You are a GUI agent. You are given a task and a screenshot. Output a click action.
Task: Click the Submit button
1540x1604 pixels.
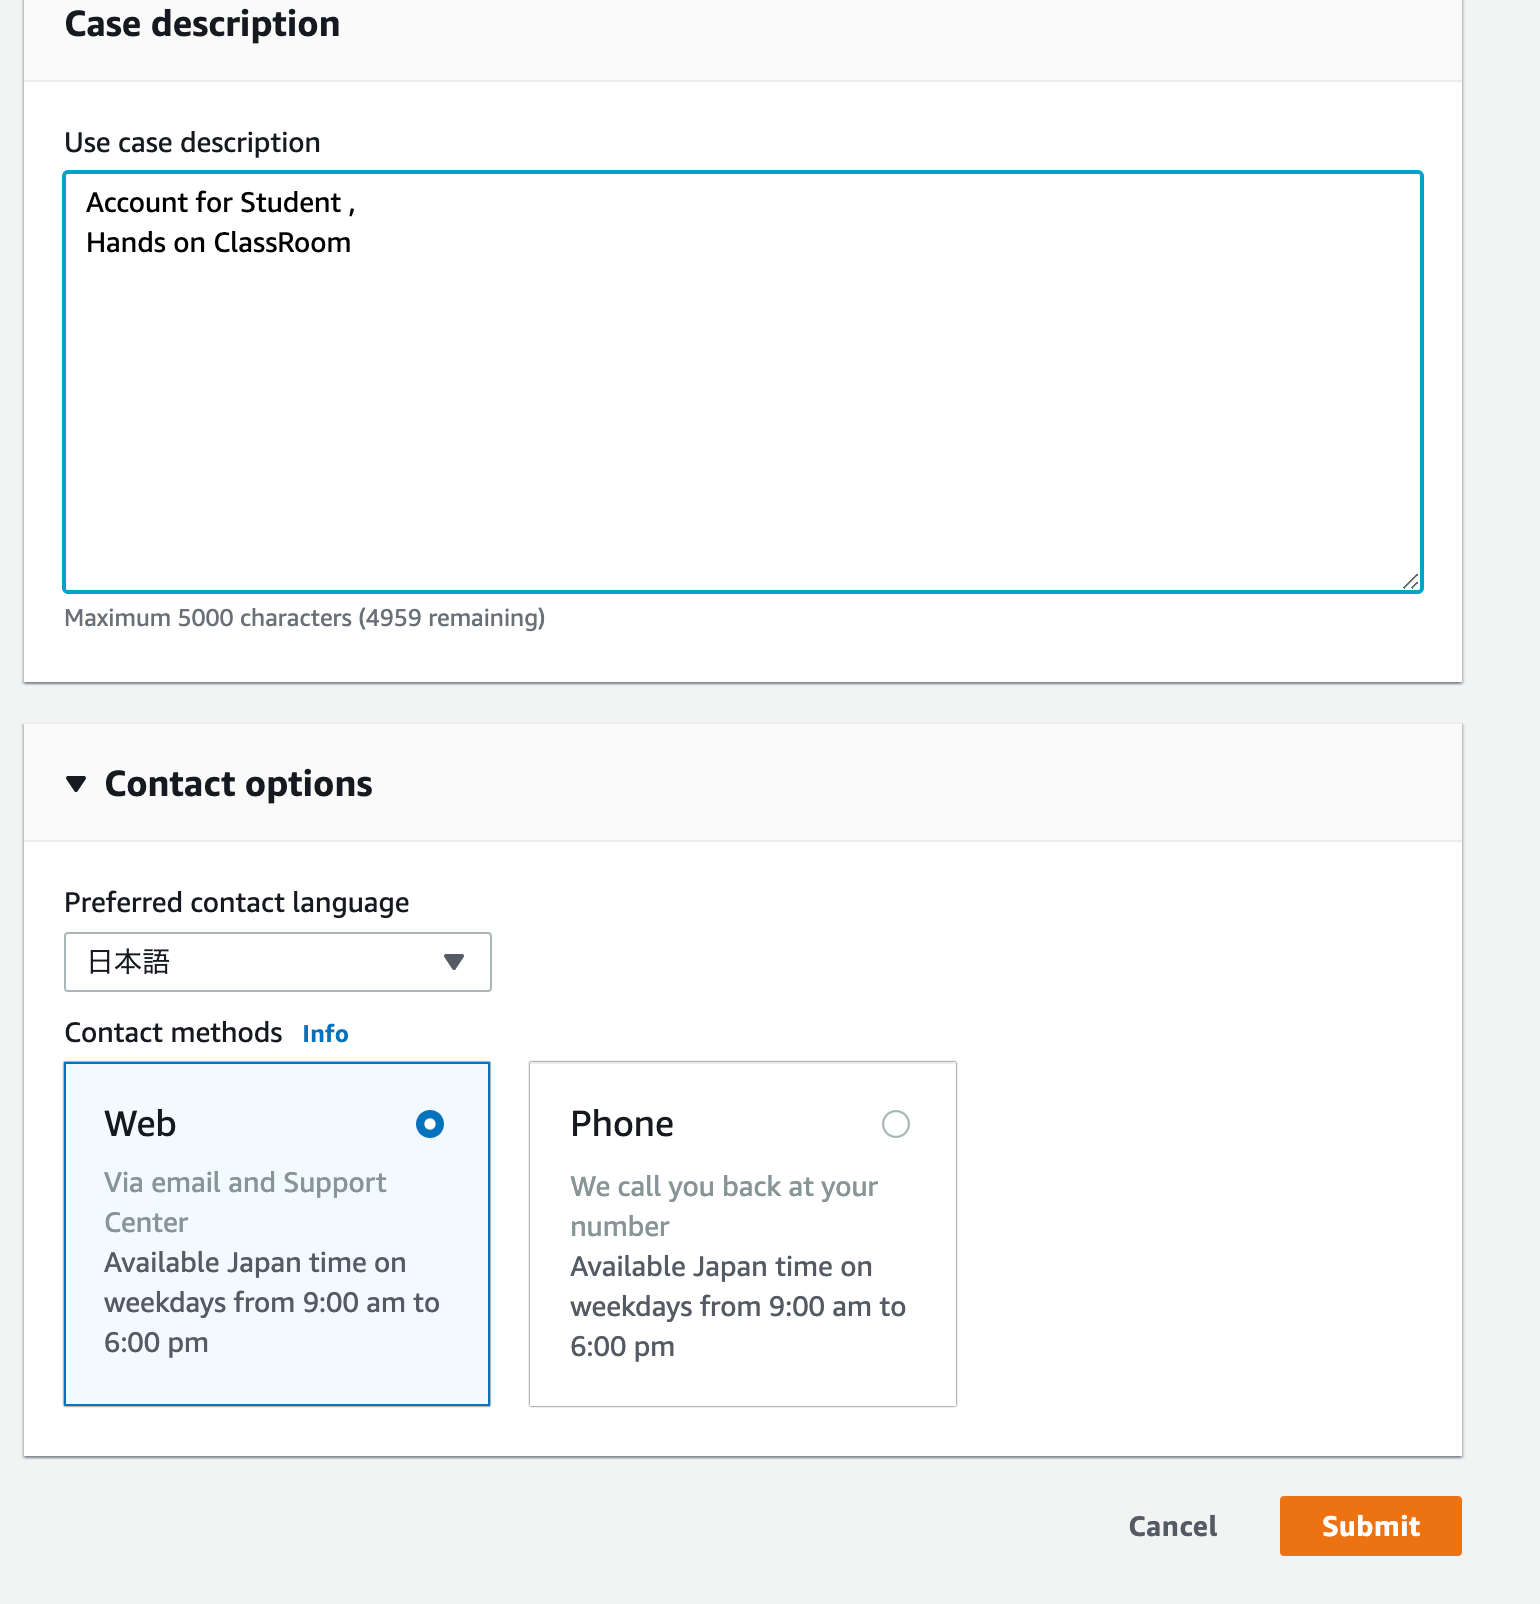tap(1371, 1526)
